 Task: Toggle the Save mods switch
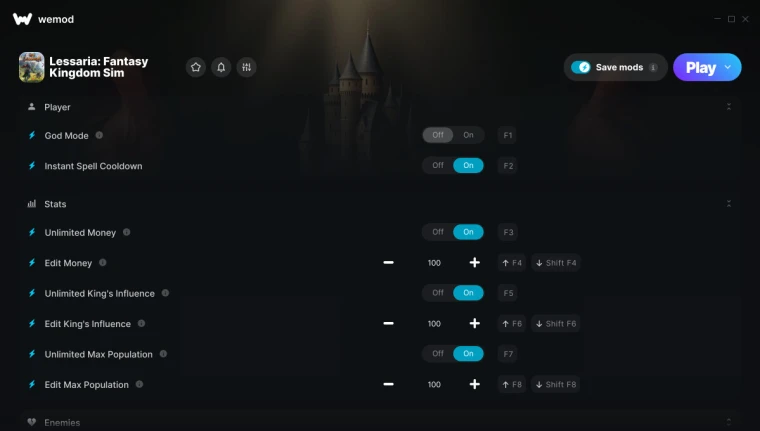tap(581, 67)
